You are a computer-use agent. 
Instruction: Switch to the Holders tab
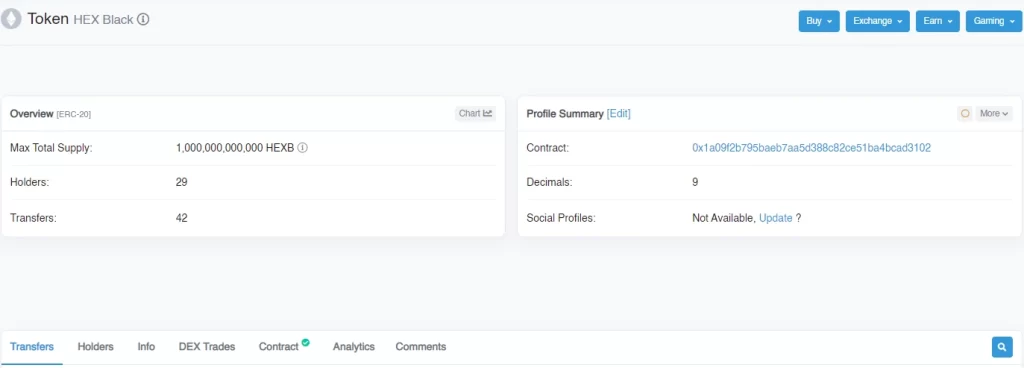coord(95,346)
